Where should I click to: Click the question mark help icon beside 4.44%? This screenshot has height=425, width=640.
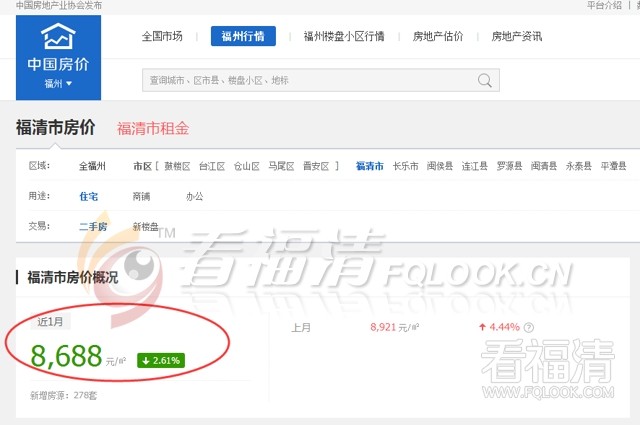pos(529,327)
